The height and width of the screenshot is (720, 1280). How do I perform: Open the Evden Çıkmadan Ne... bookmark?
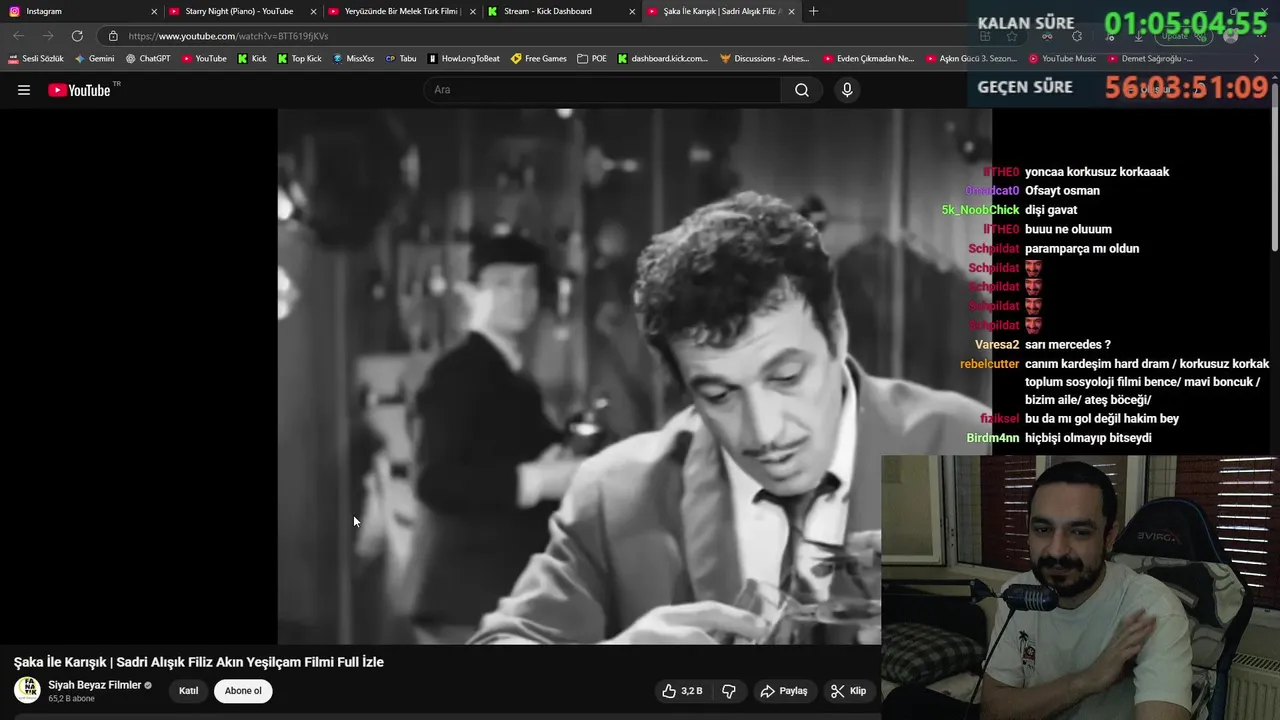(x=868, y=59)
